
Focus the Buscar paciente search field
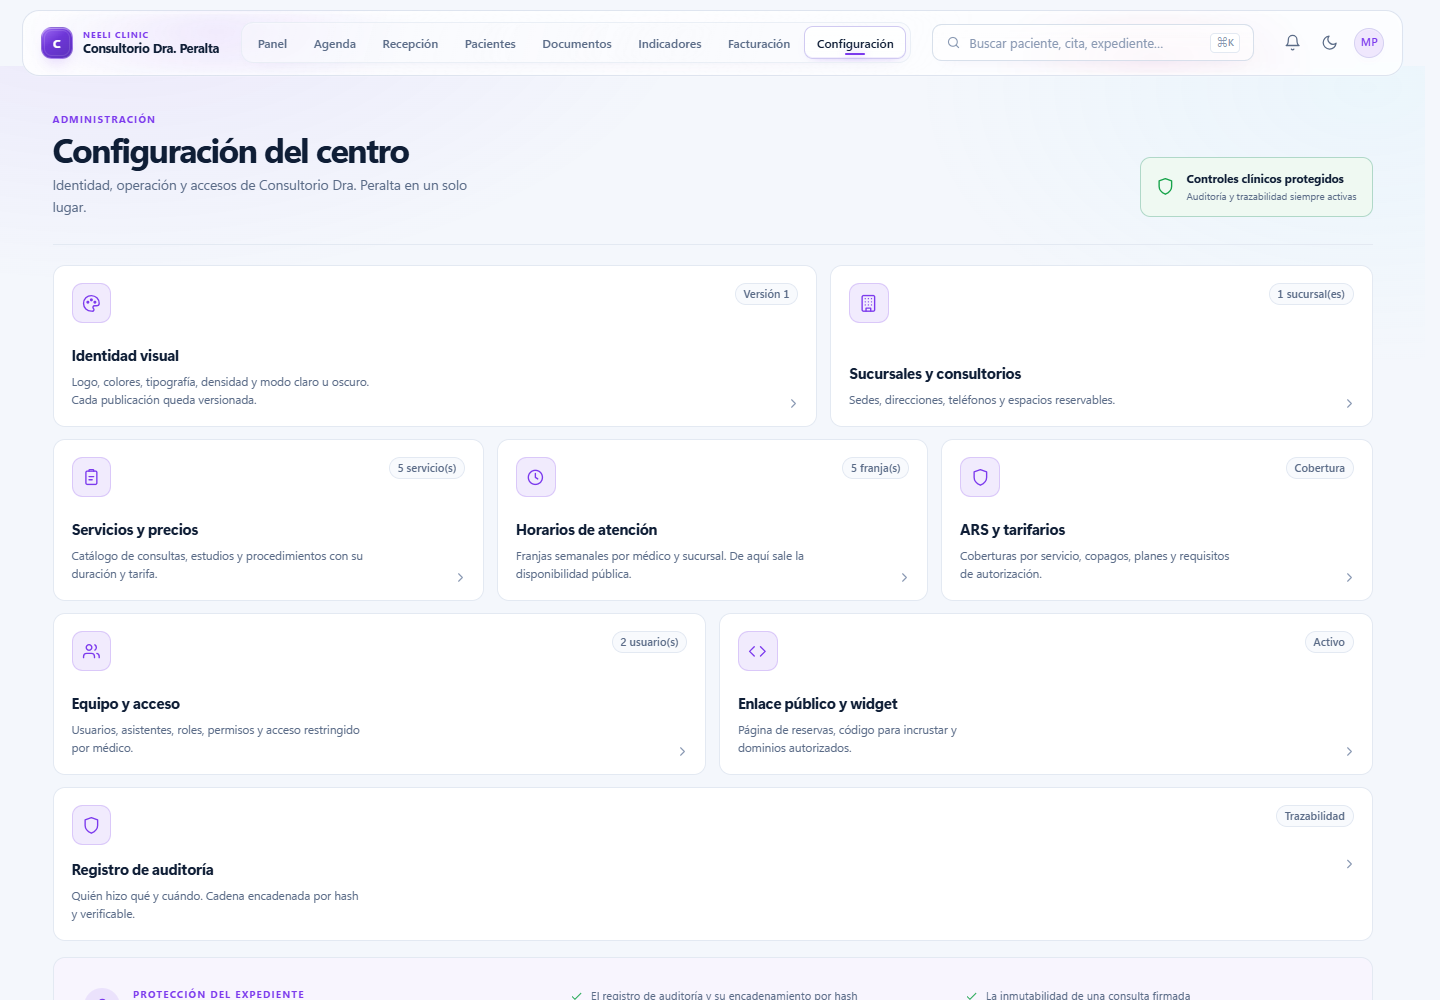(1092, 43)
